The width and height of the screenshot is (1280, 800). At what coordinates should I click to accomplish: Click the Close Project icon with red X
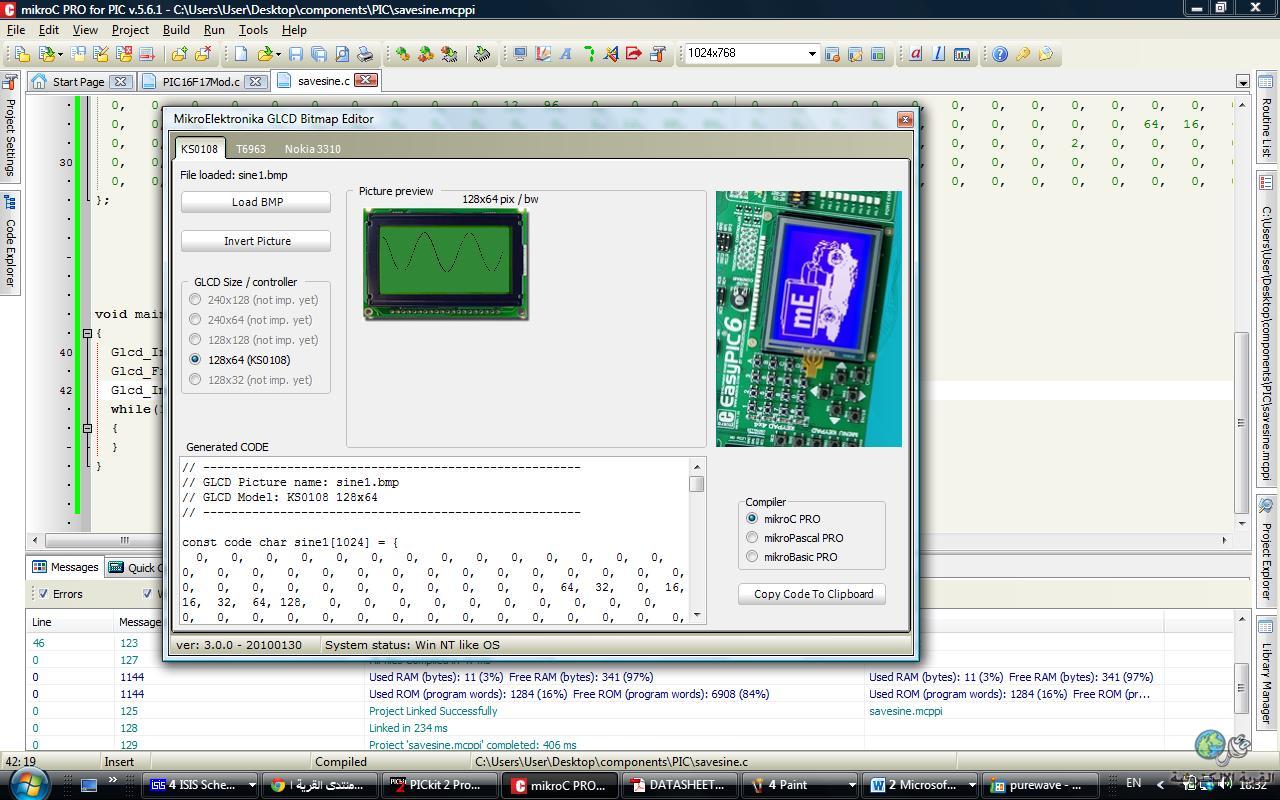[124, 54]
